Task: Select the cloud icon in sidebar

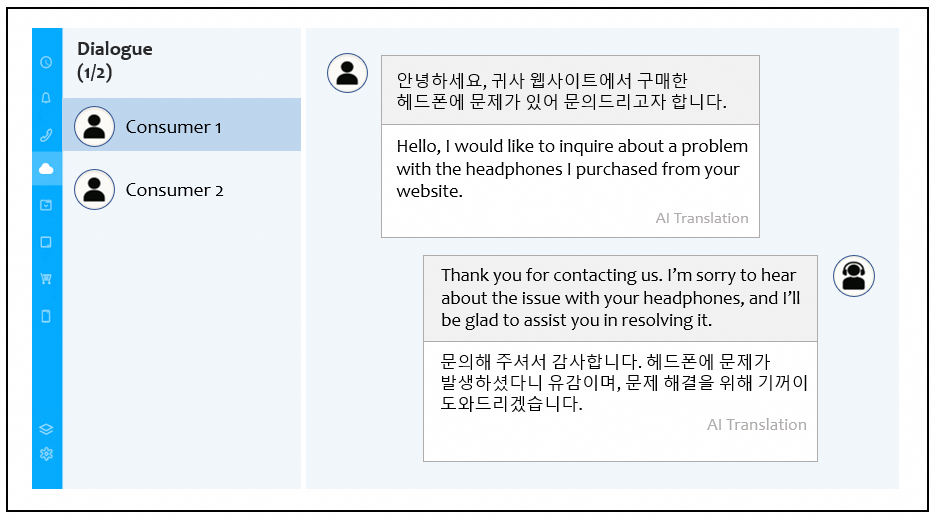Action: pos(46,169)
